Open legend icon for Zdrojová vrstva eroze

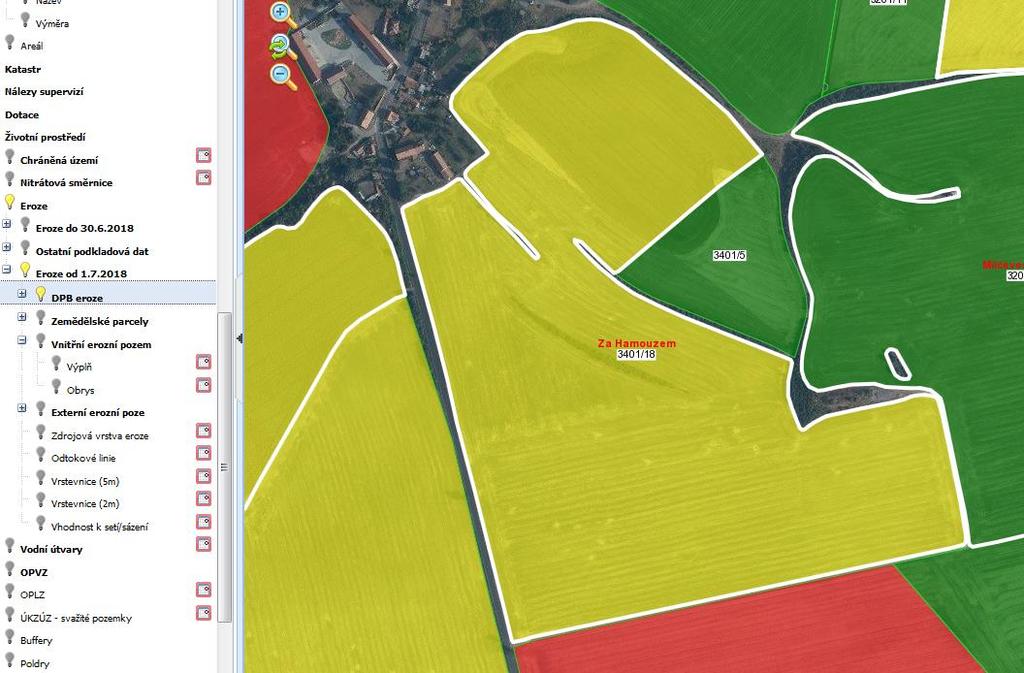(x=204, y=430)
